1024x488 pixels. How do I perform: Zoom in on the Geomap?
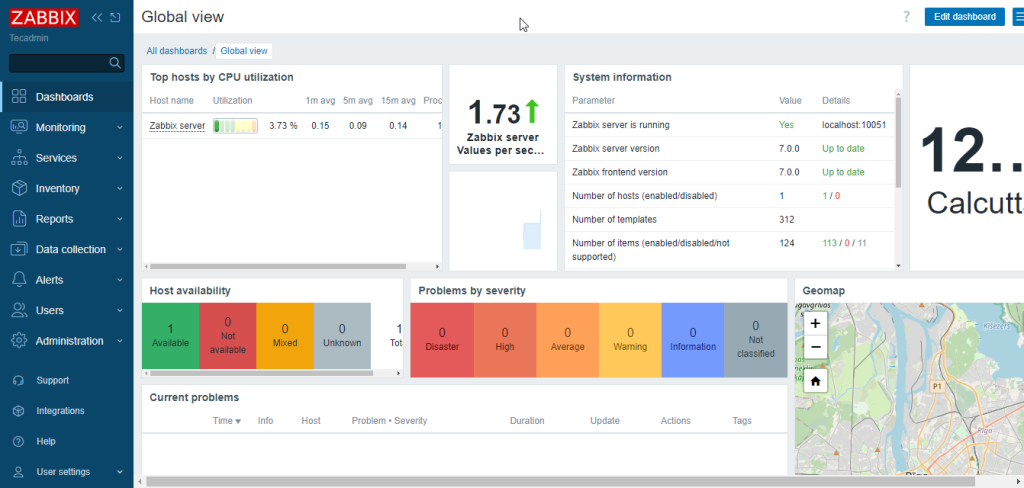pos(815,324)
